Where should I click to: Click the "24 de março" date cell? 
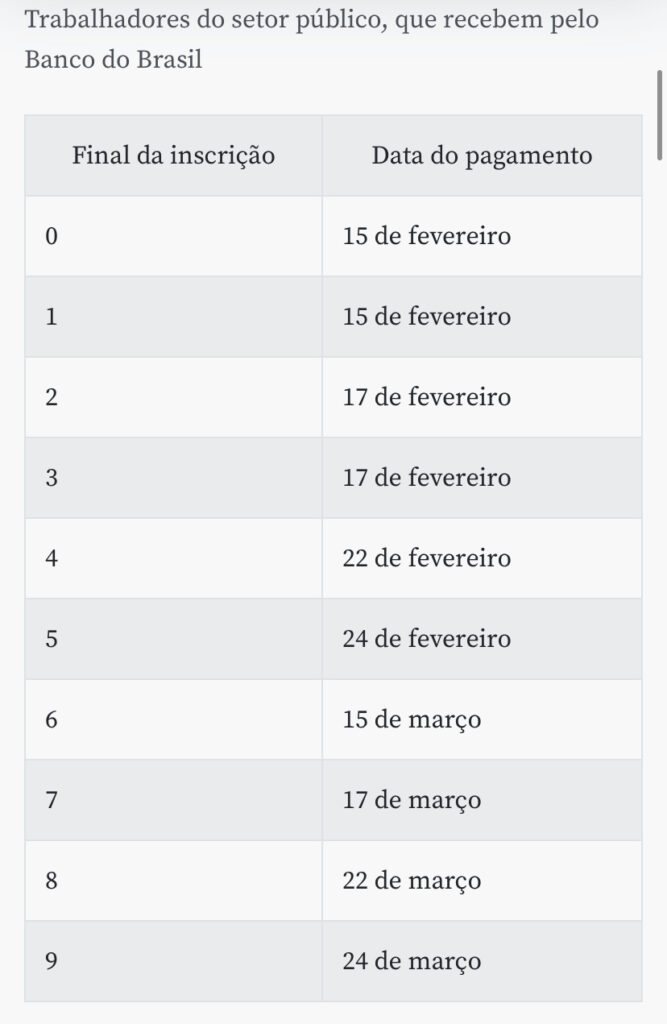(x=481, y=961)
